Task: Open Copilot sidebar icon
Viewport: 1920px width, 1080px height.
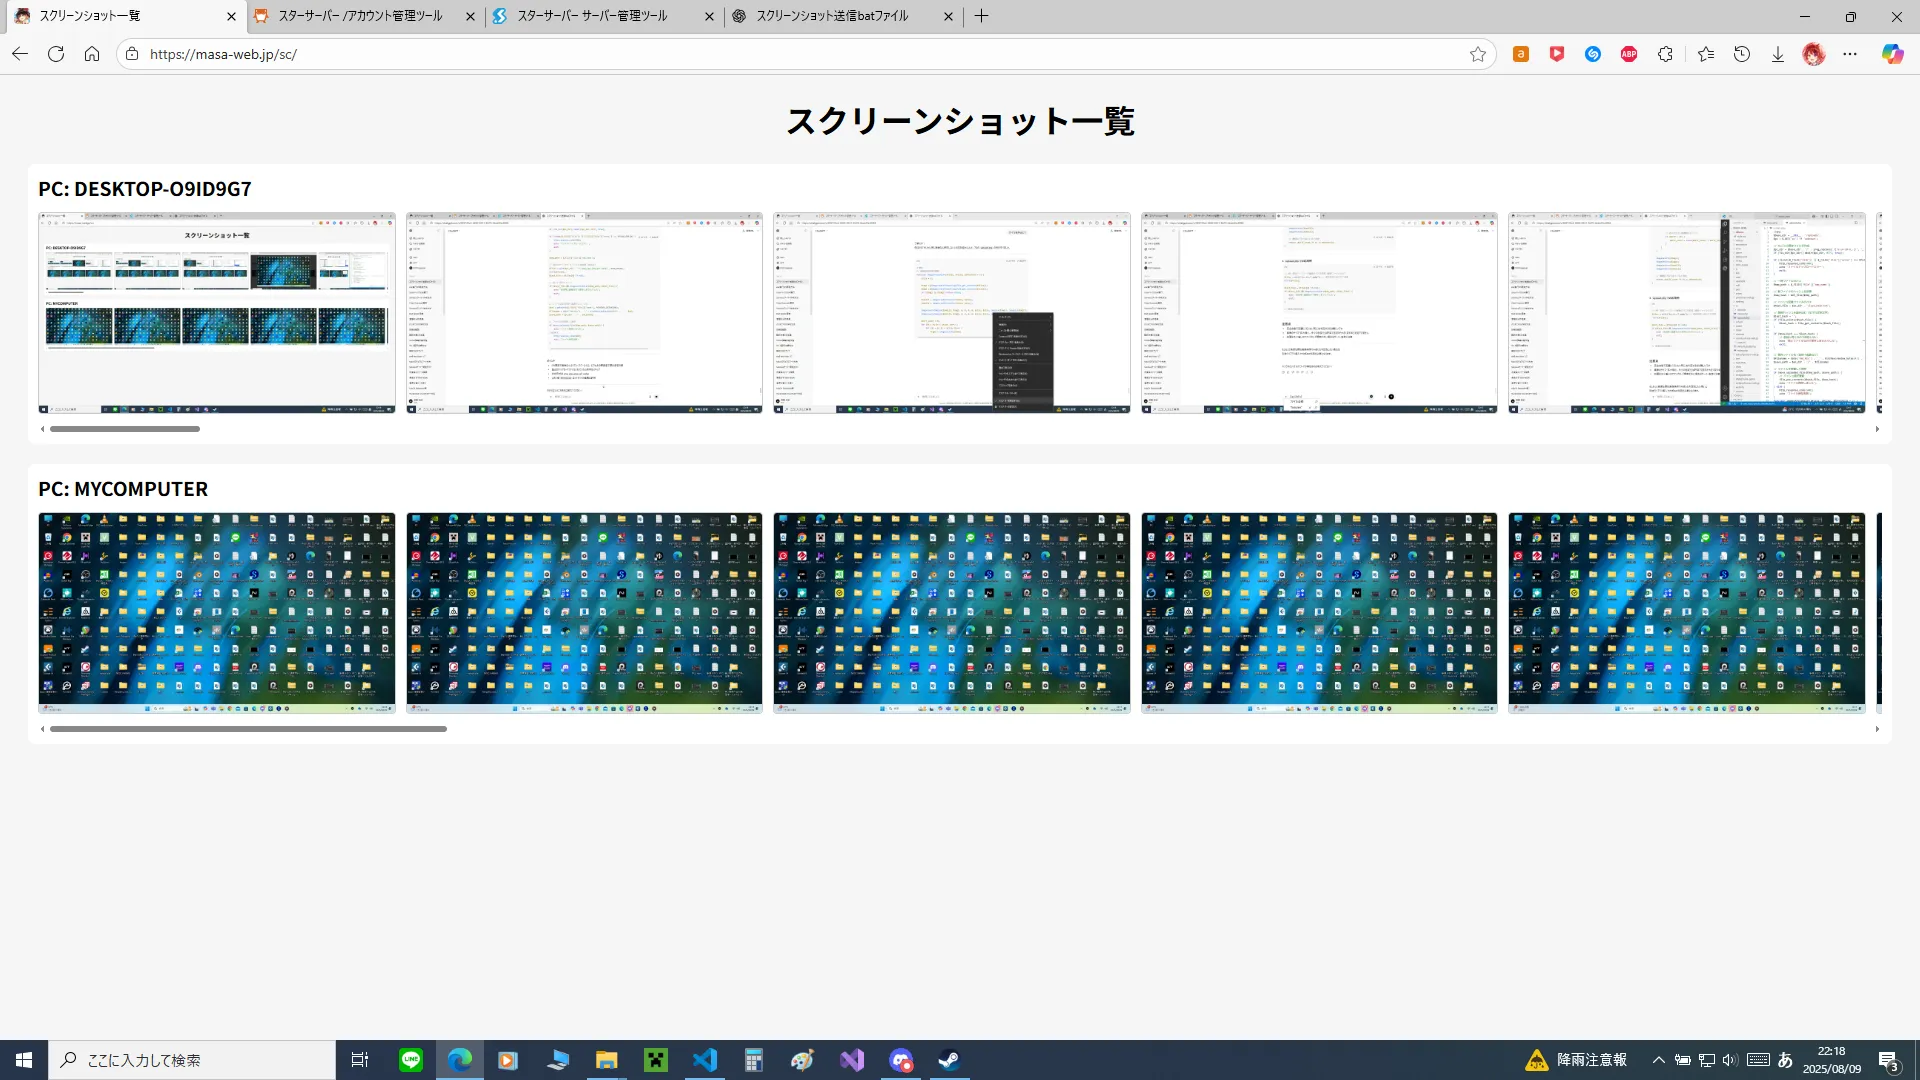Action: click(x=1892, y=54)
